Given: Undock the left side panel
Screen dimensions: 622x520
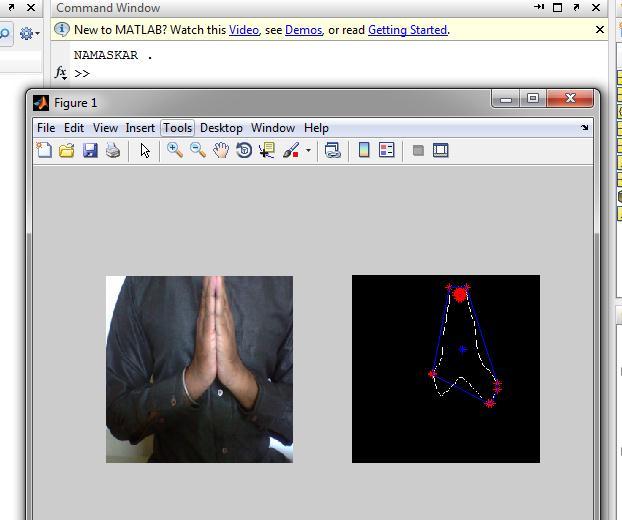Looking at the screenshot, I should [12, 7].
